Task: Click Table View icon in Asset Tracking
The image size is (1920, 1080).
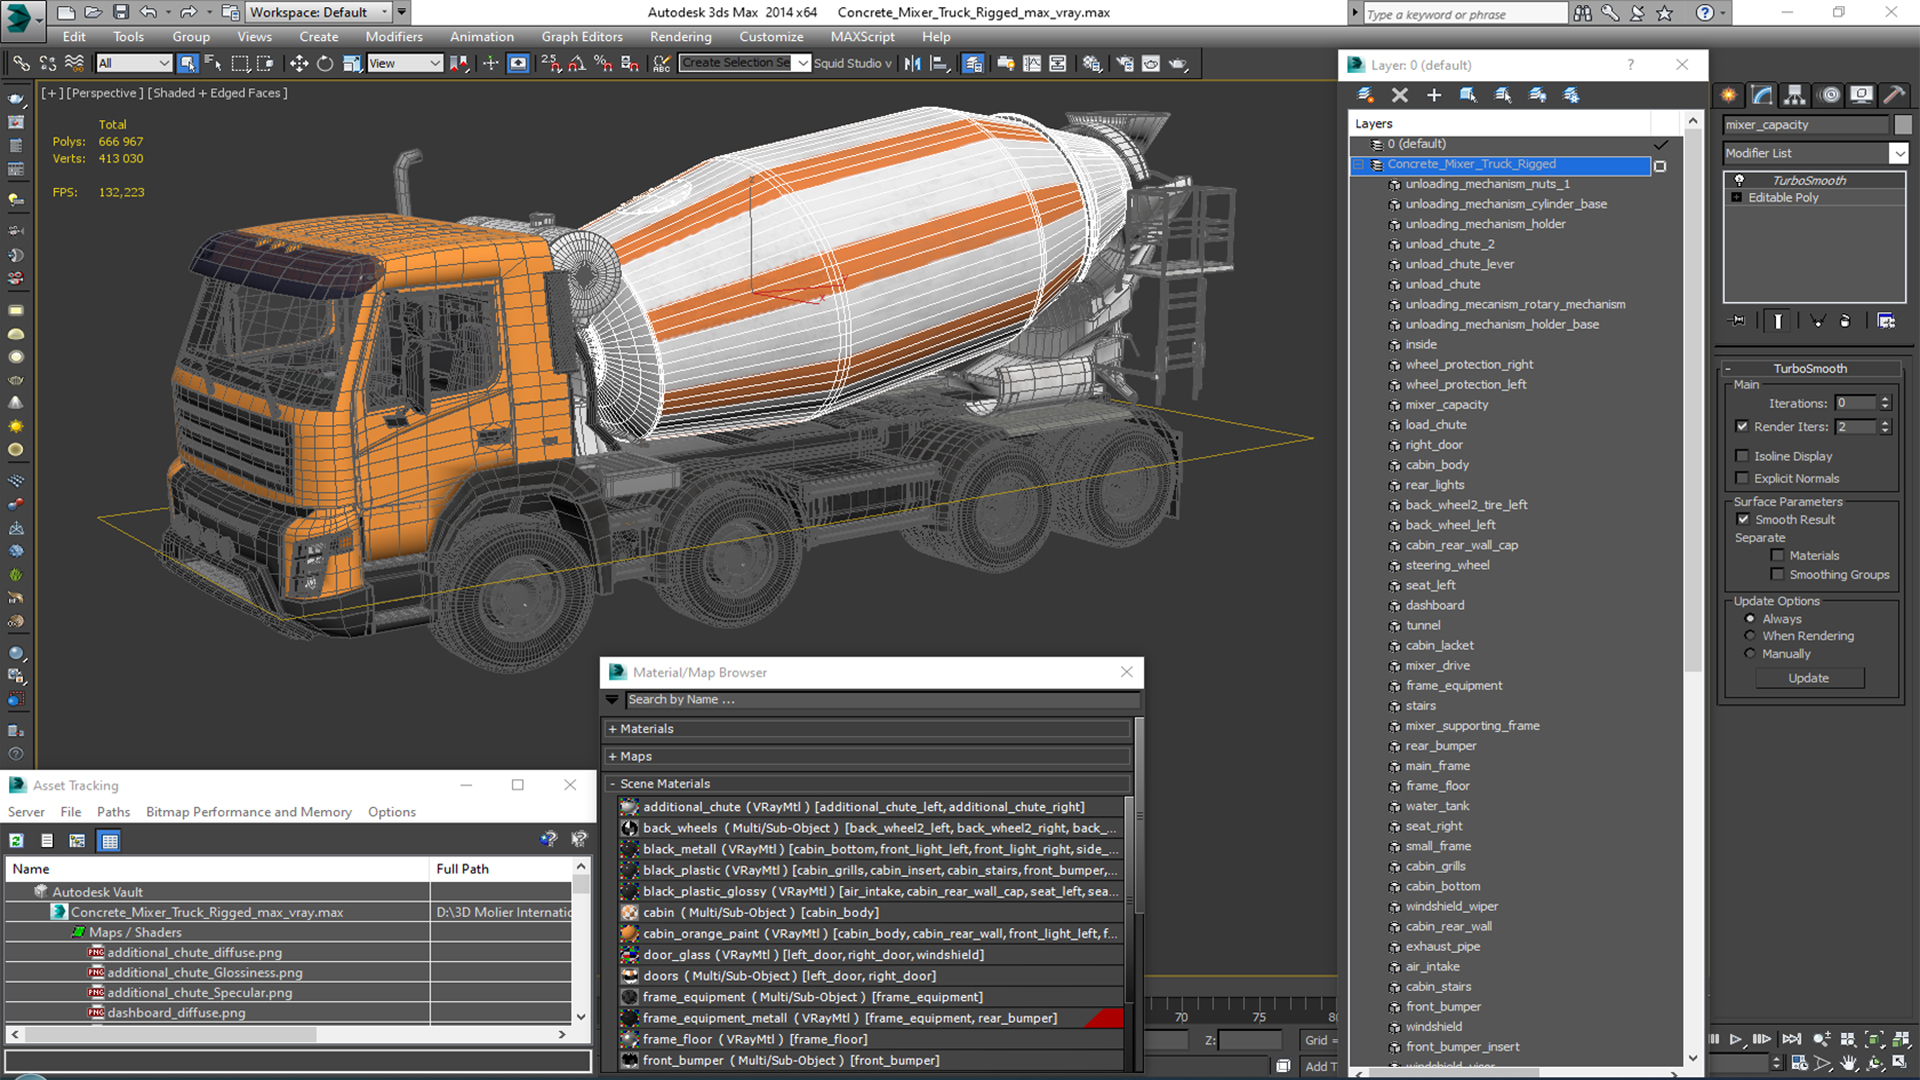Action: tap(110, 841)
